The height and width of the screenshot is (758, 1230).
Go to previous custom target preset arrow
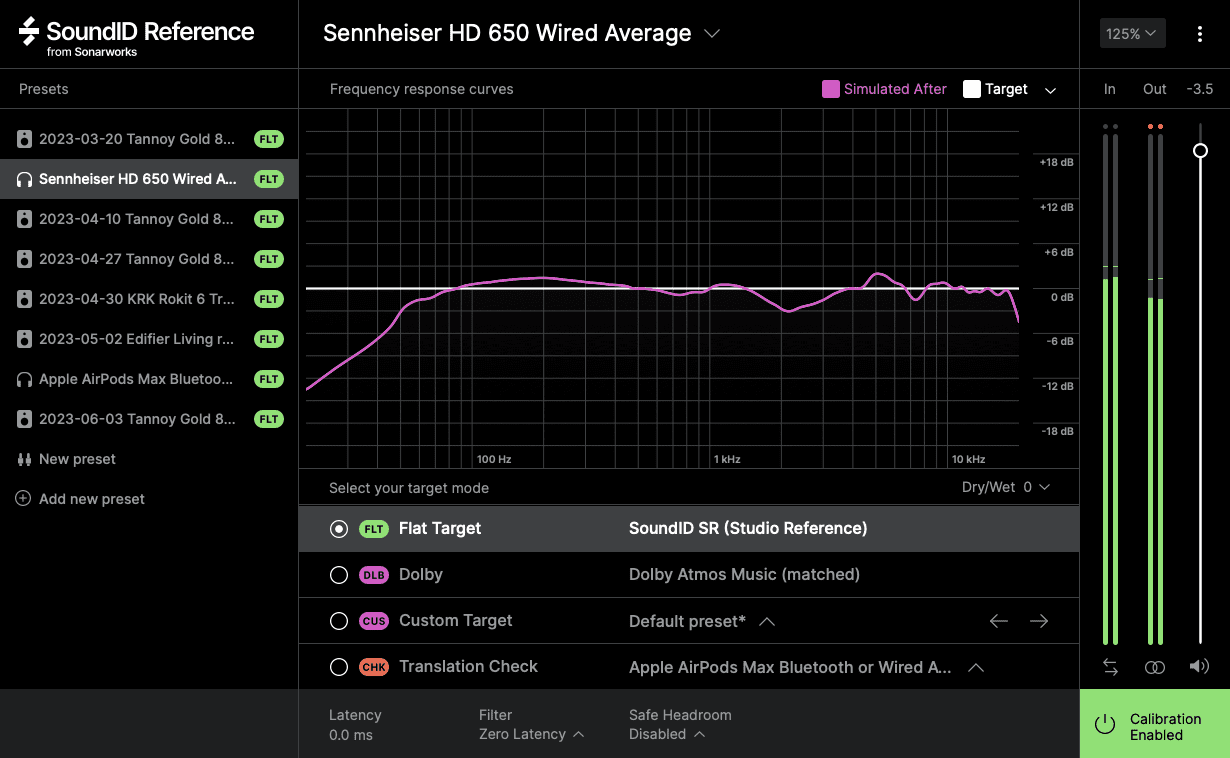pos(998,621)
